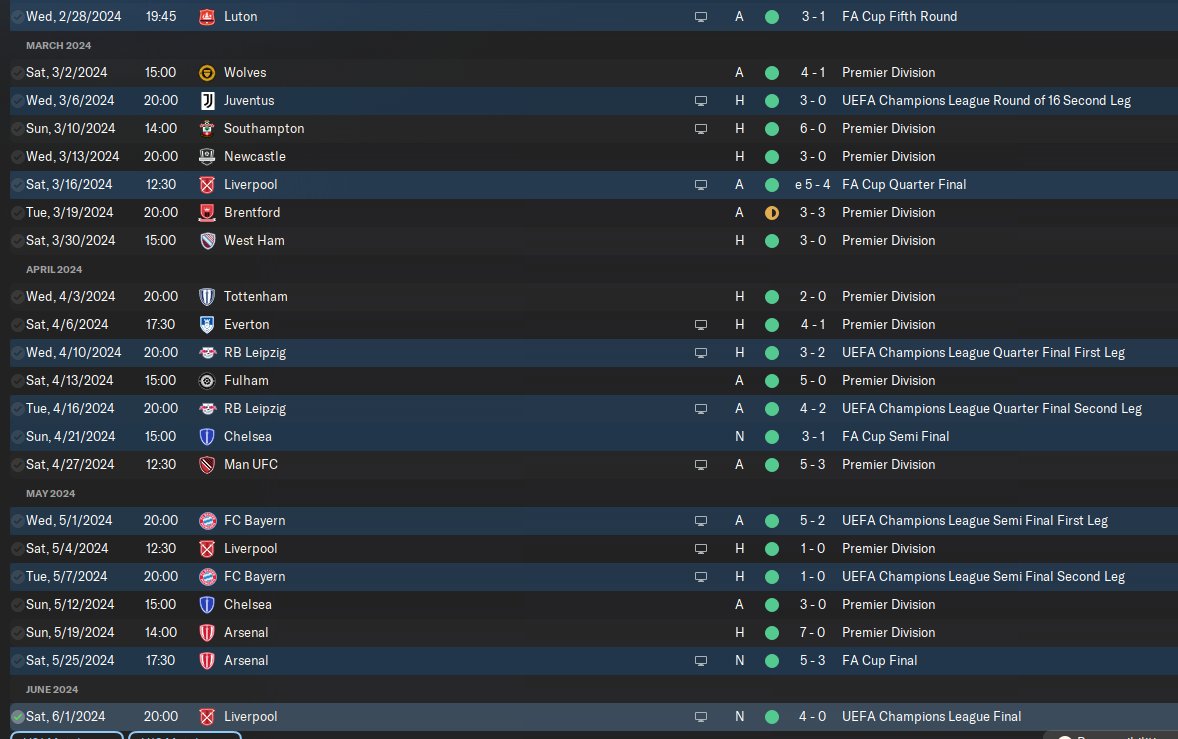1178x739 pixels.
Task: Click the Wolves club badge icon
Action: click(207, 72)
